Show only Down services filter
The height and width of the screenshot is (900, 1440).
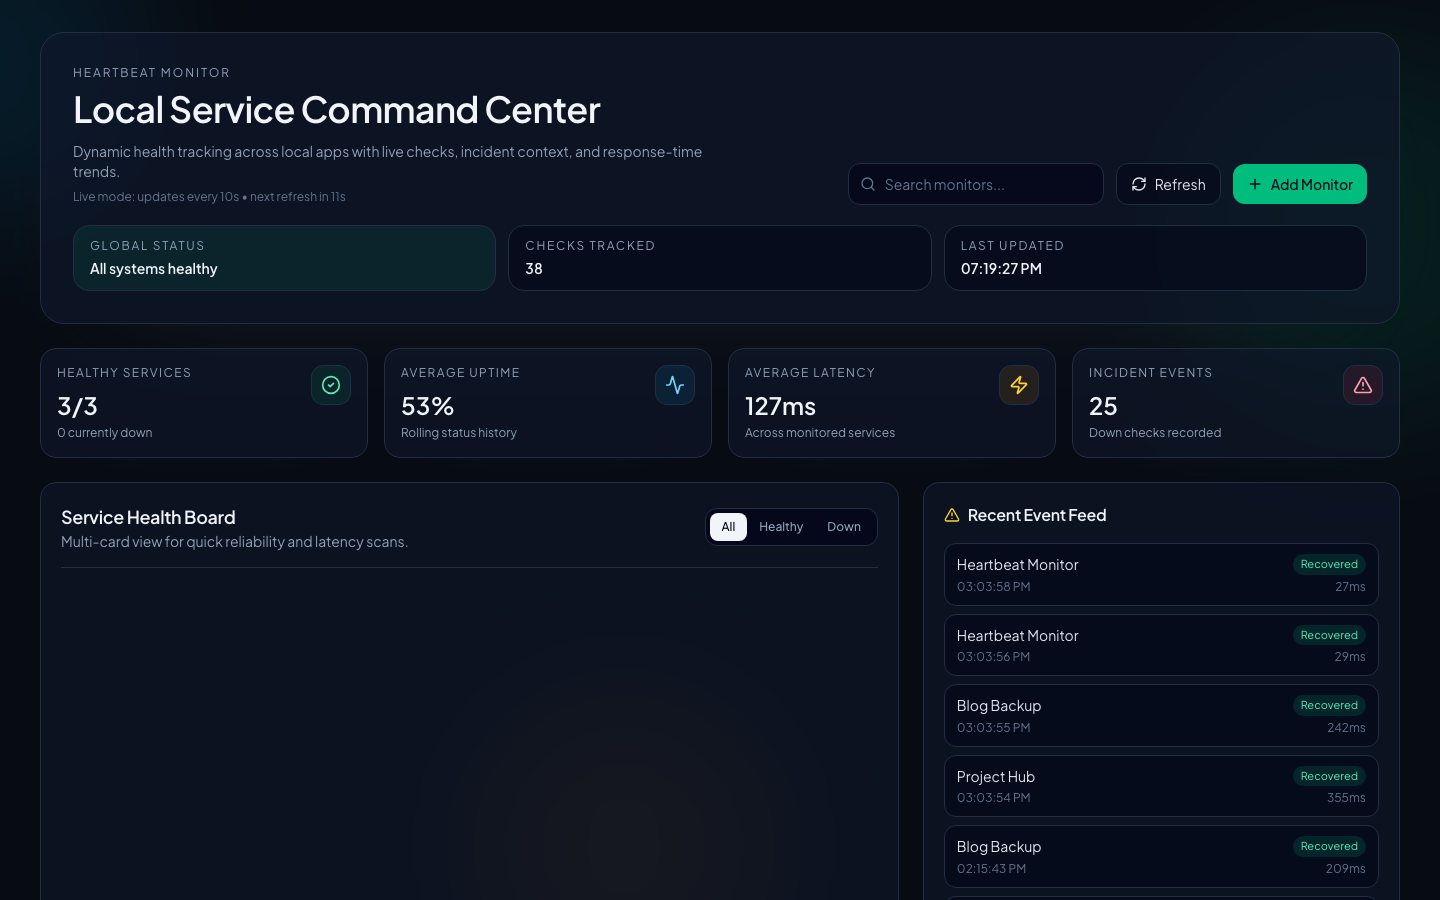(844, 527)
